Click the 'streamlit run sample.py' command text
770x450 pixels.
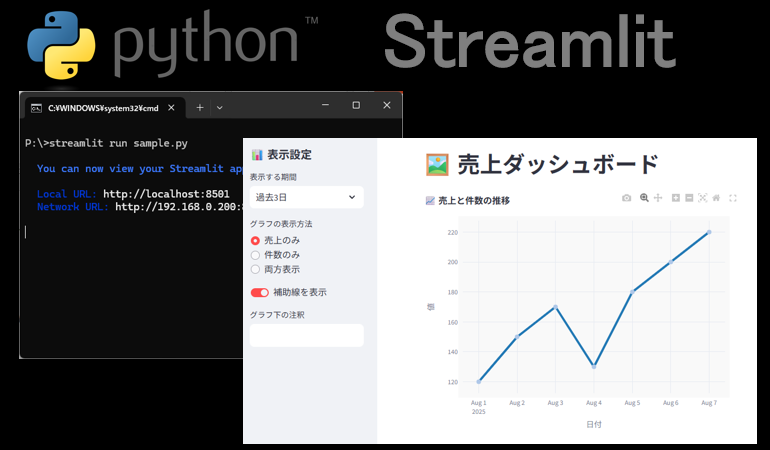pos(118,143)
